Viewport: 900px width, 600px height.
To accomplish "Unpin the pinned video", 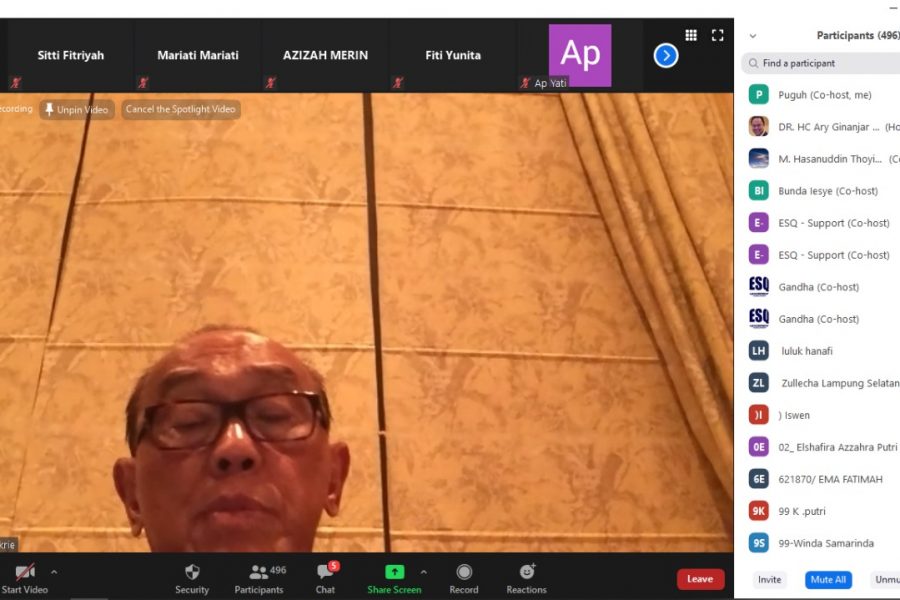I will [77, 110].
